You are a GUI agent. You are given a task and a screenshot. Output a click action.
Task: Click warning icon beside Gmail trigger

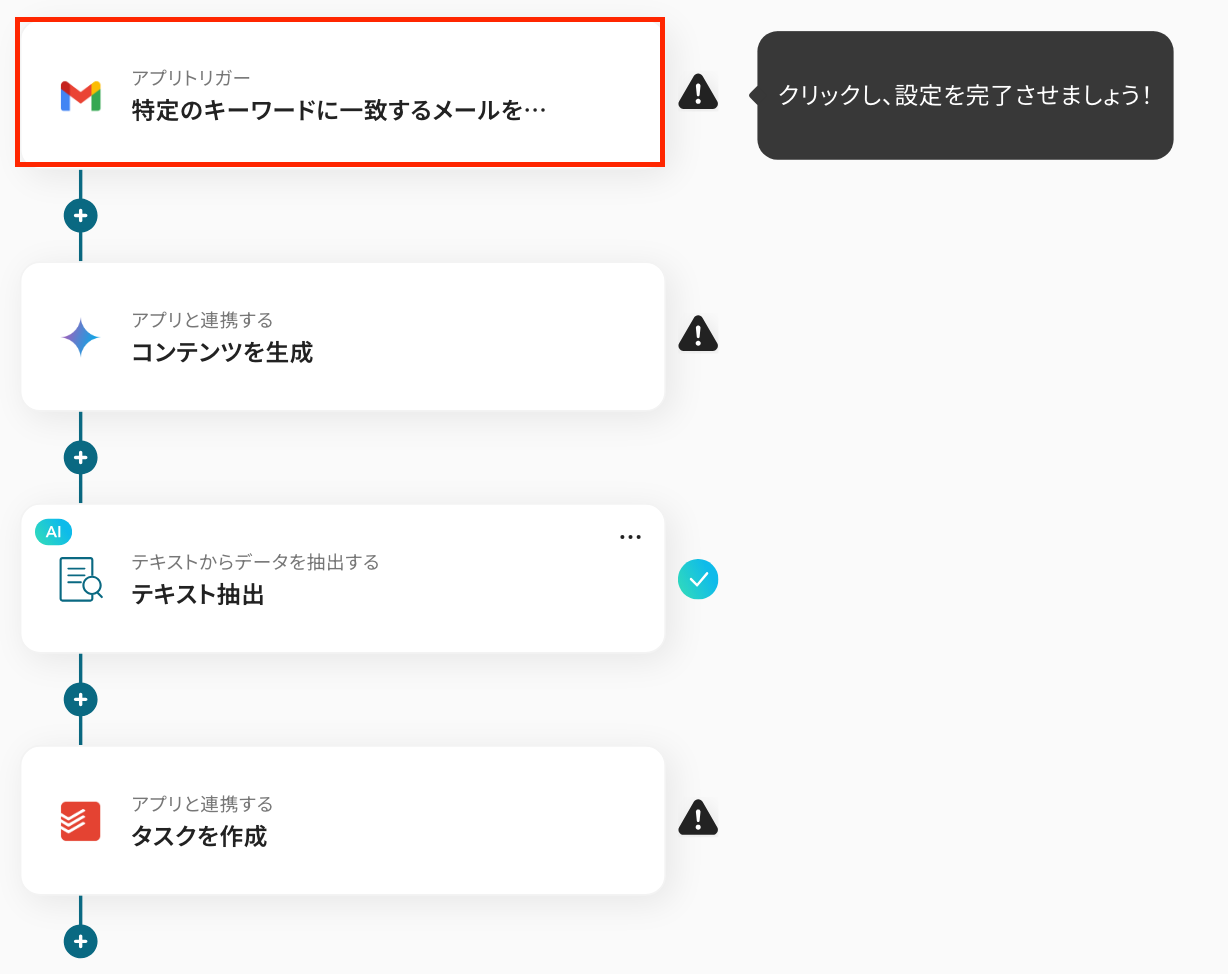point(698,92)
